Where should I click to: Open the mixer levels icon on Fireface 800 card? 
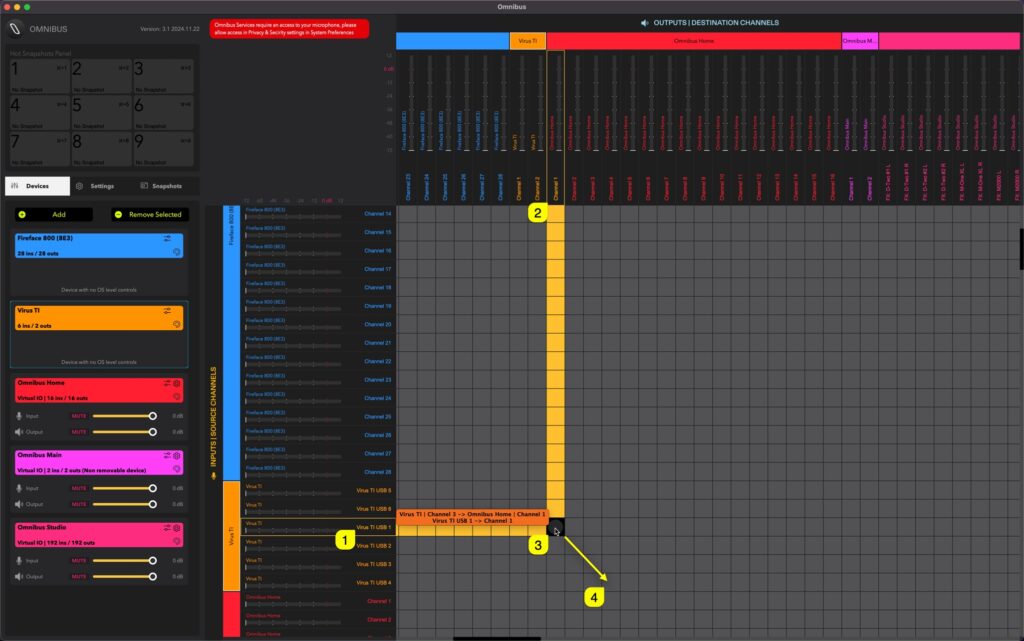[x=167, y=238]
